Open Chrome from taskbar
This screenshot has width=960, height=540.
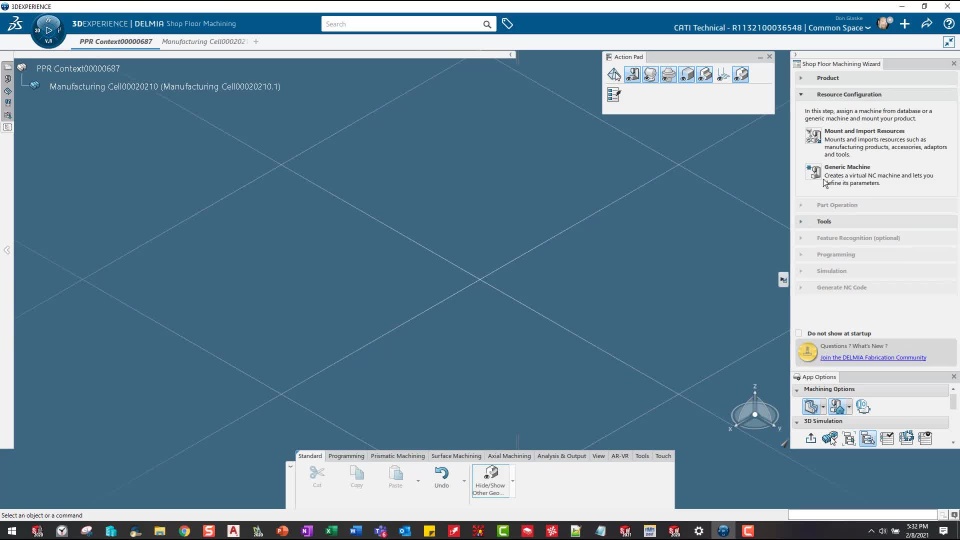[x=184, y=531]
